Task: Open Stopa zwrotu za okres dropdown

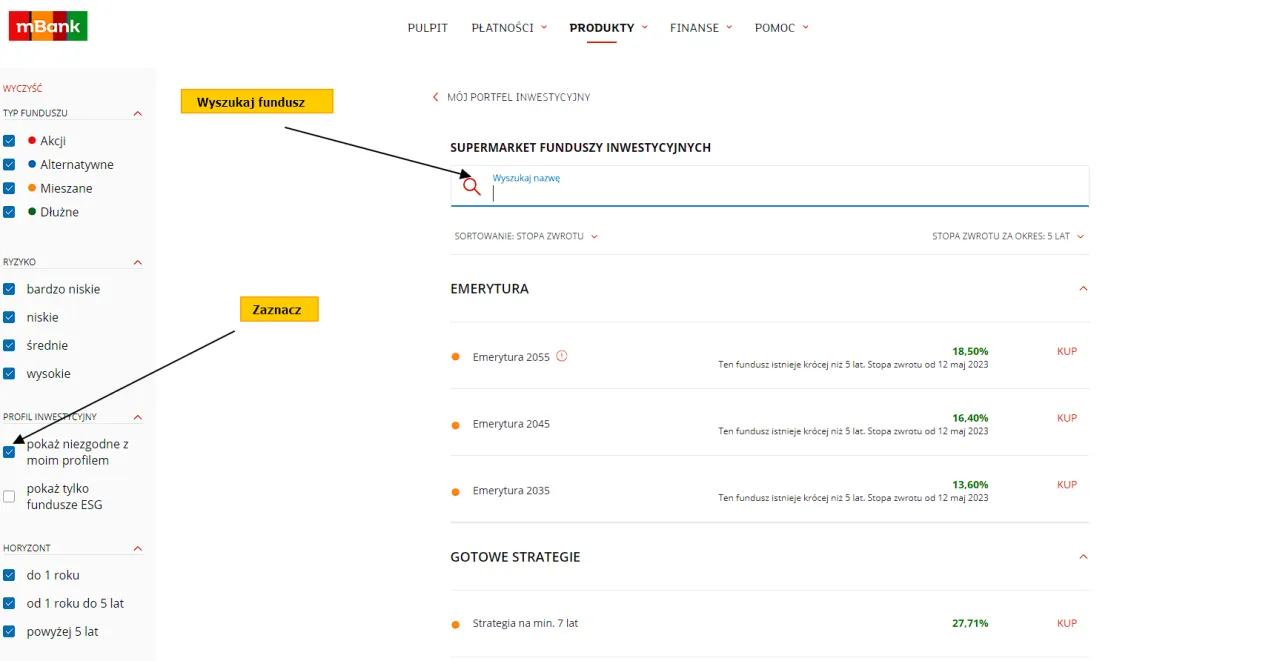Action: [x=1008, y=237]
